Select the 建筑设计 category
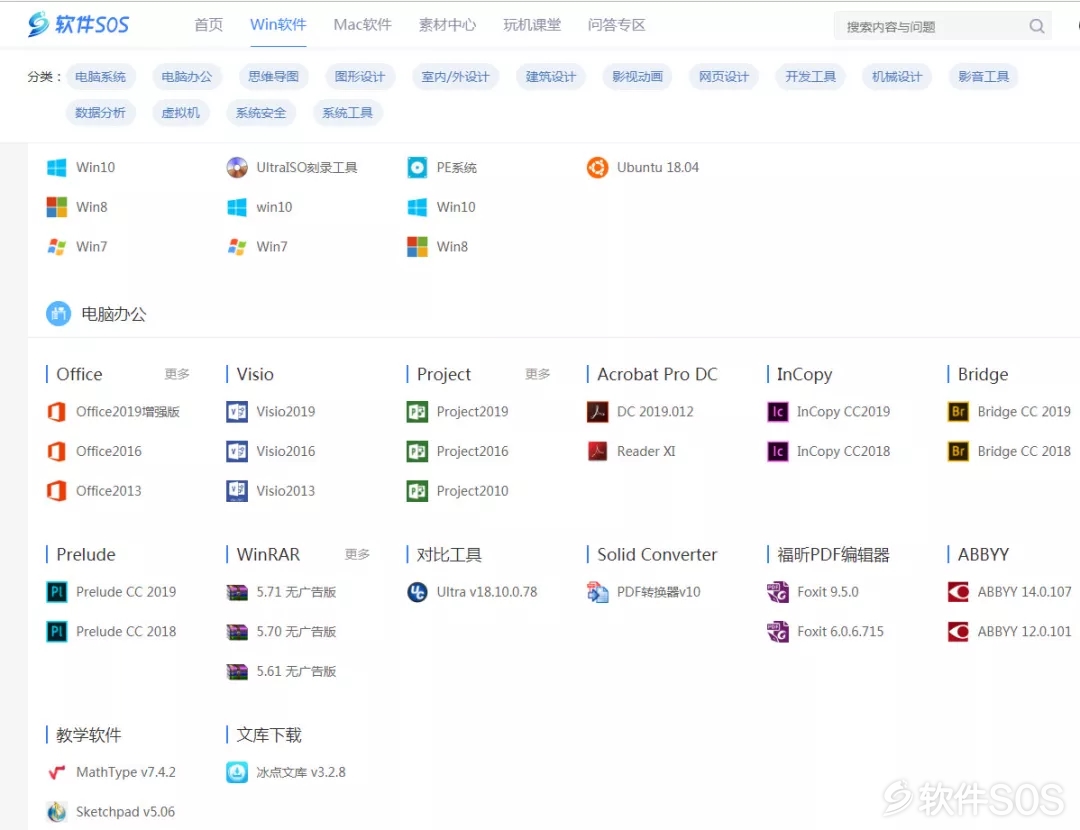This screenshot has height=830, width=1080. (550, 76)
